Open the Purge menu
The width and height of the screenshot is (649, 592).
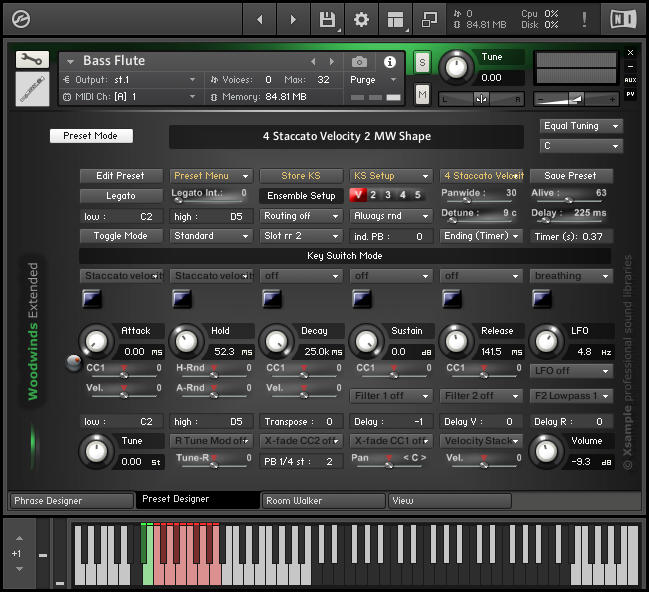tap(373, 80)
